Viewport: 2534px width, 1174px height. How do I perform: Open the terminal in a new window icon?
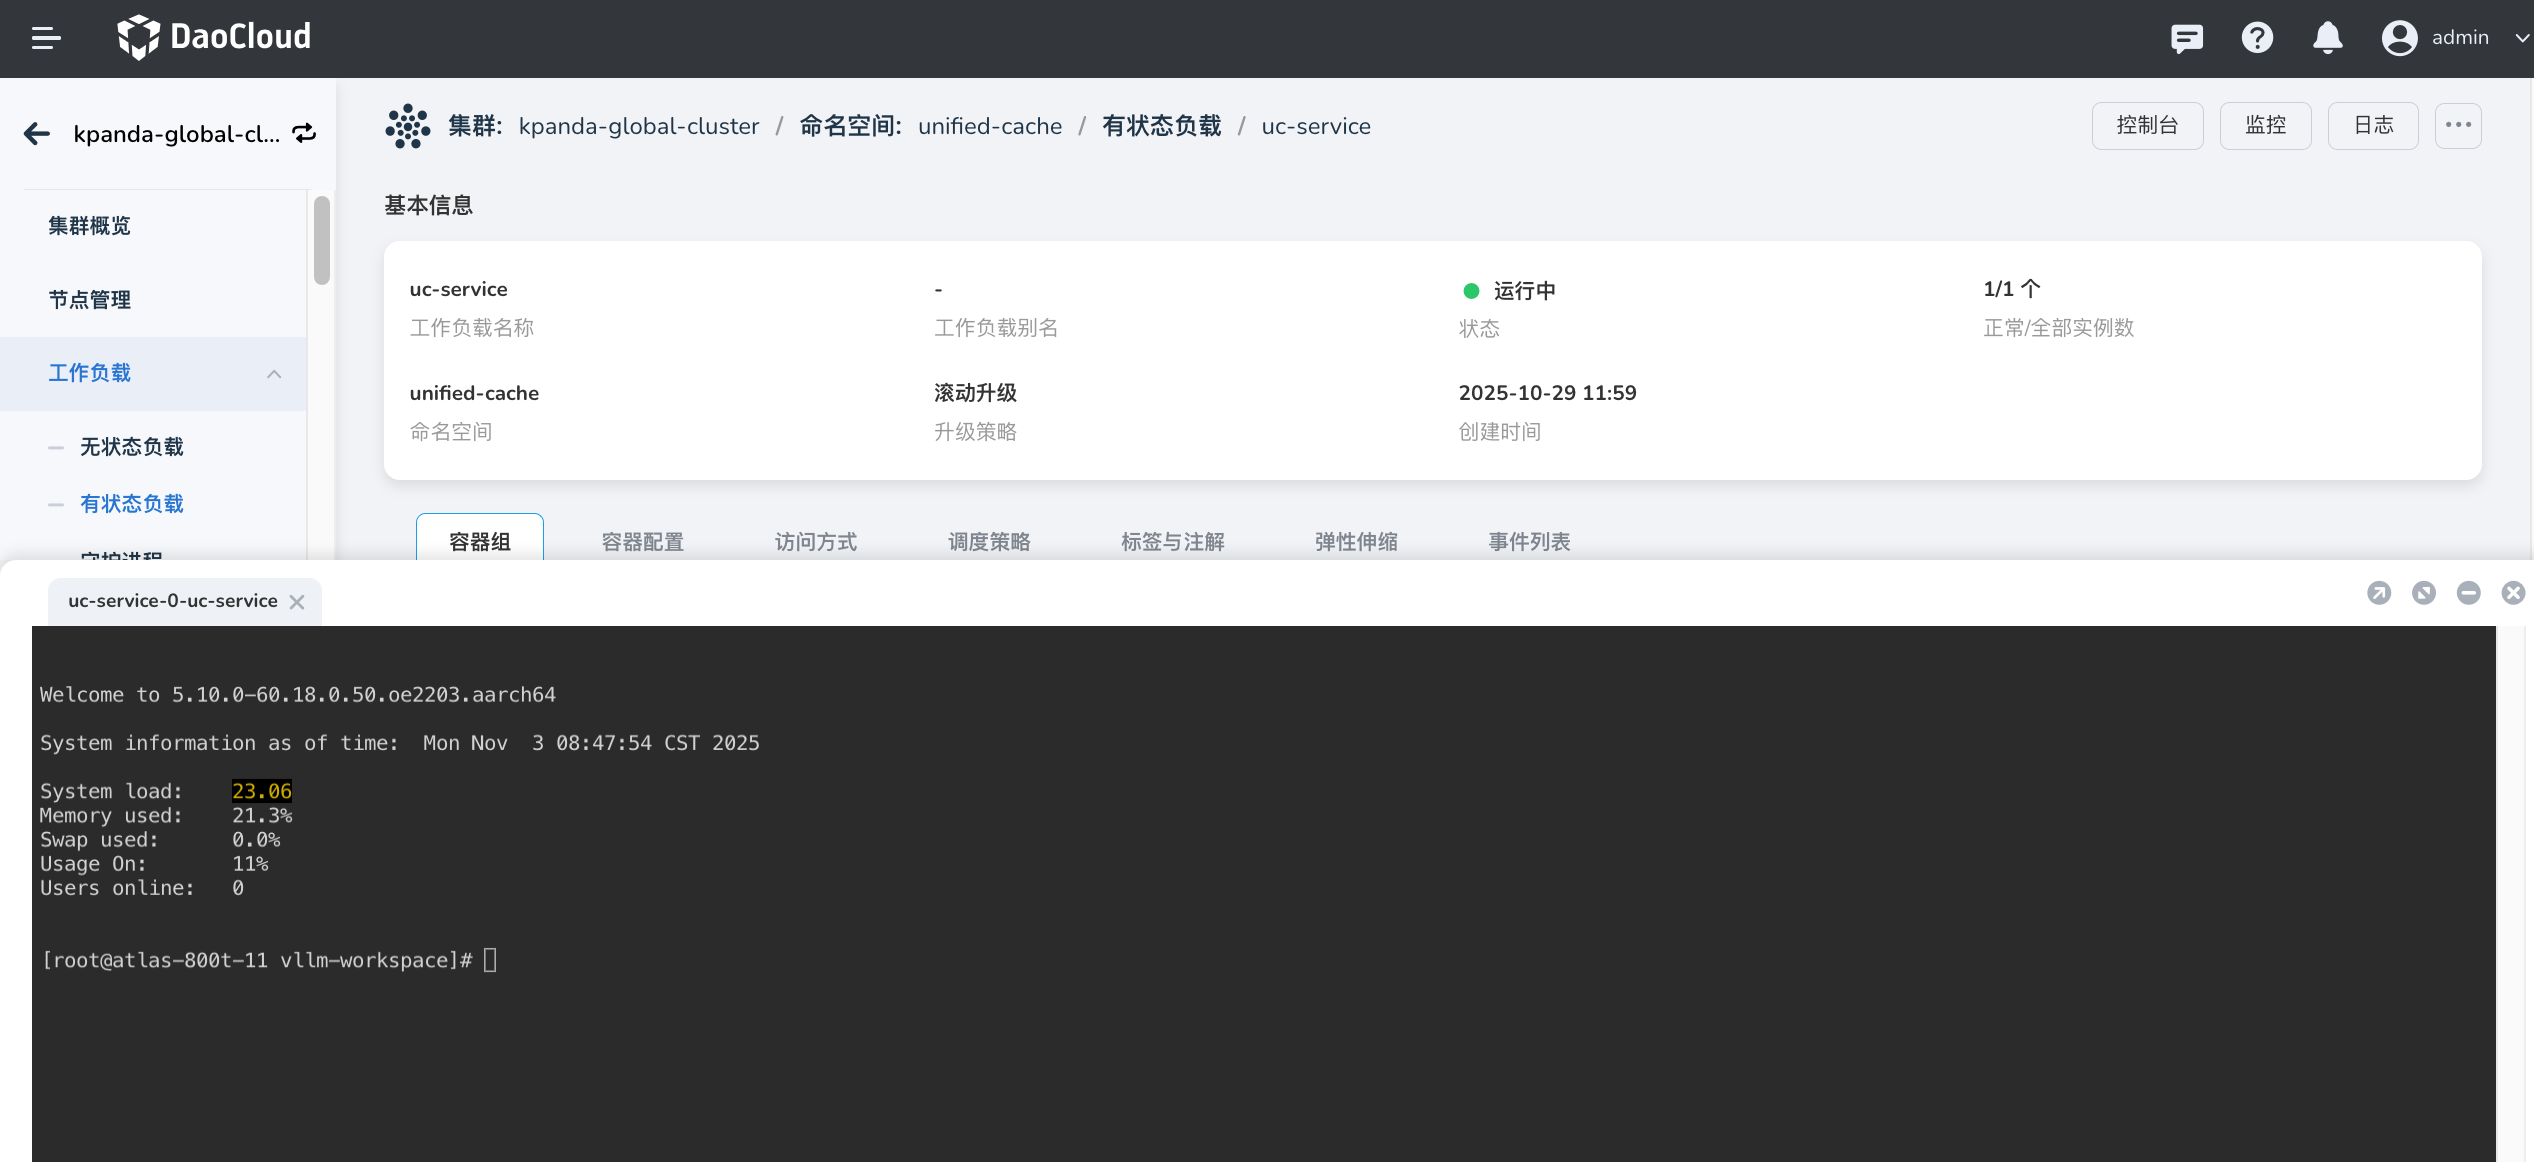point(2379,593)
